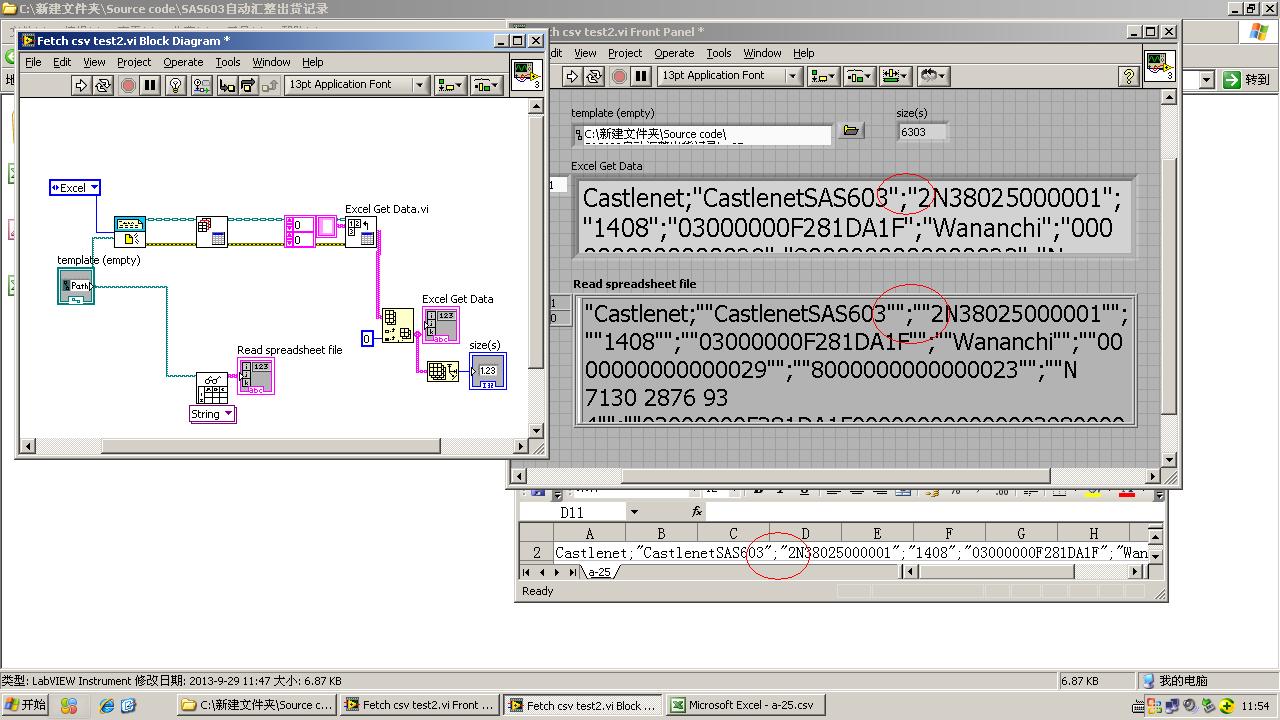Click the Excel insert function fx button
This screenshot has height=720, width=1280.
click(697, 512)
